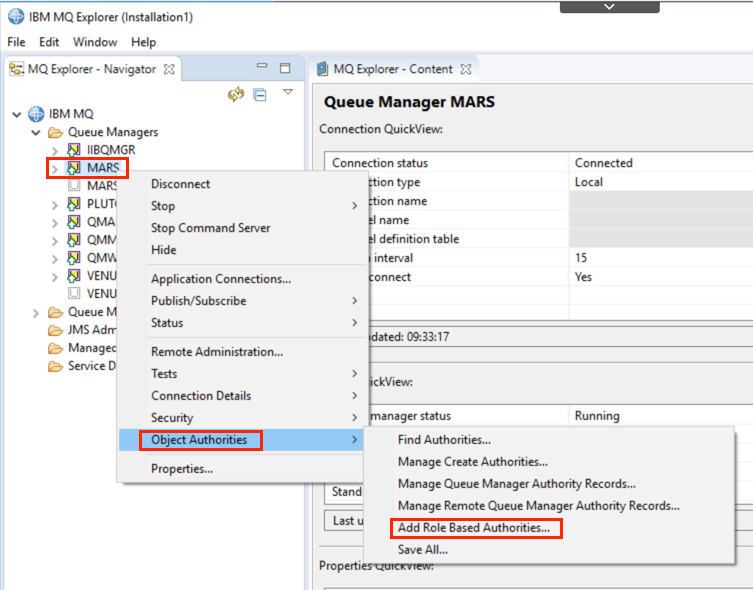Click the Content tab's document icon
Screen dimensions: 753x590
(x=322, y=69)
